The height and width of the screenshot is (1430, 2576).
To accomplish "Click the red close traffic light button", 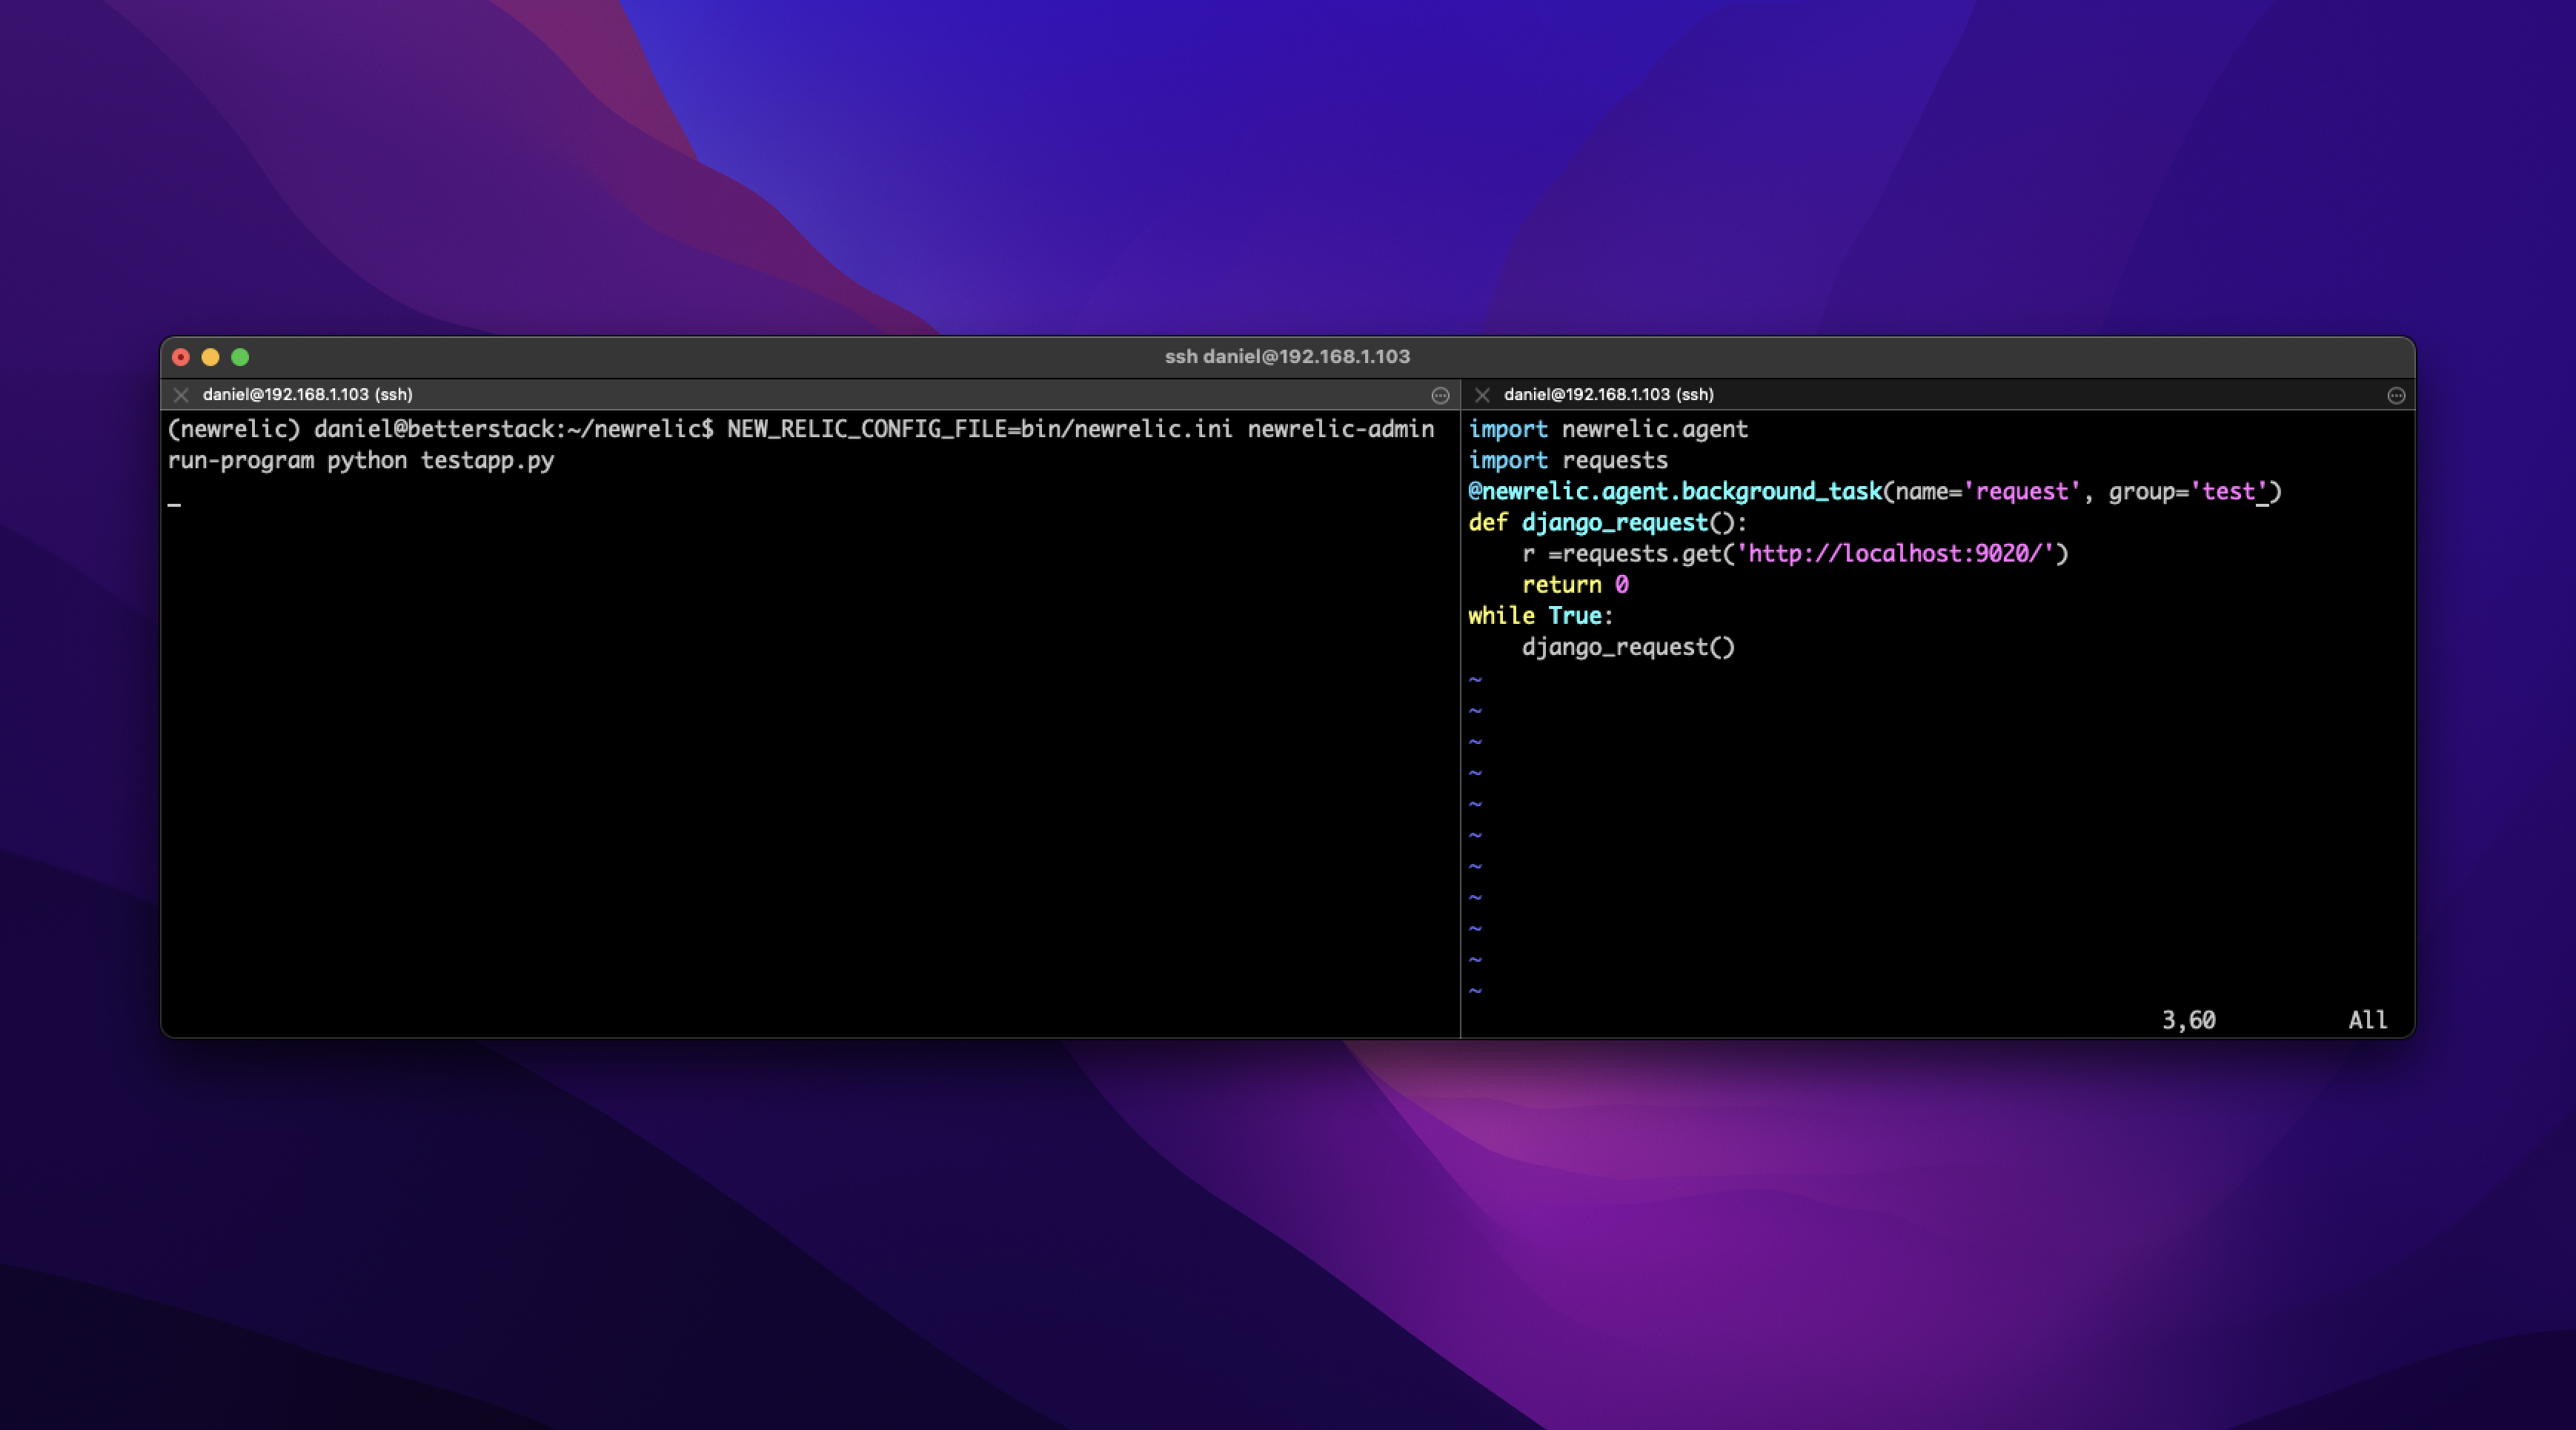I will [180, 357].
